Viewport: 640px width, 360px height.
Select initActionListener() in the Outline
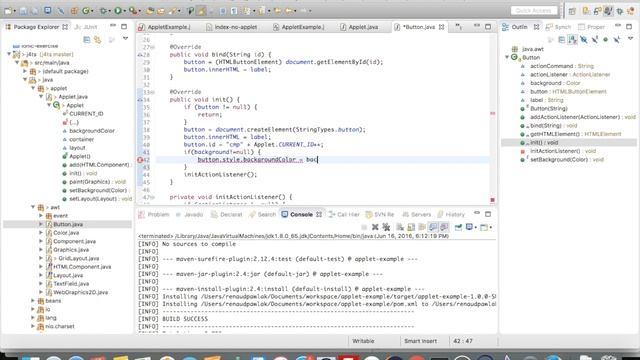coord(563,151)
